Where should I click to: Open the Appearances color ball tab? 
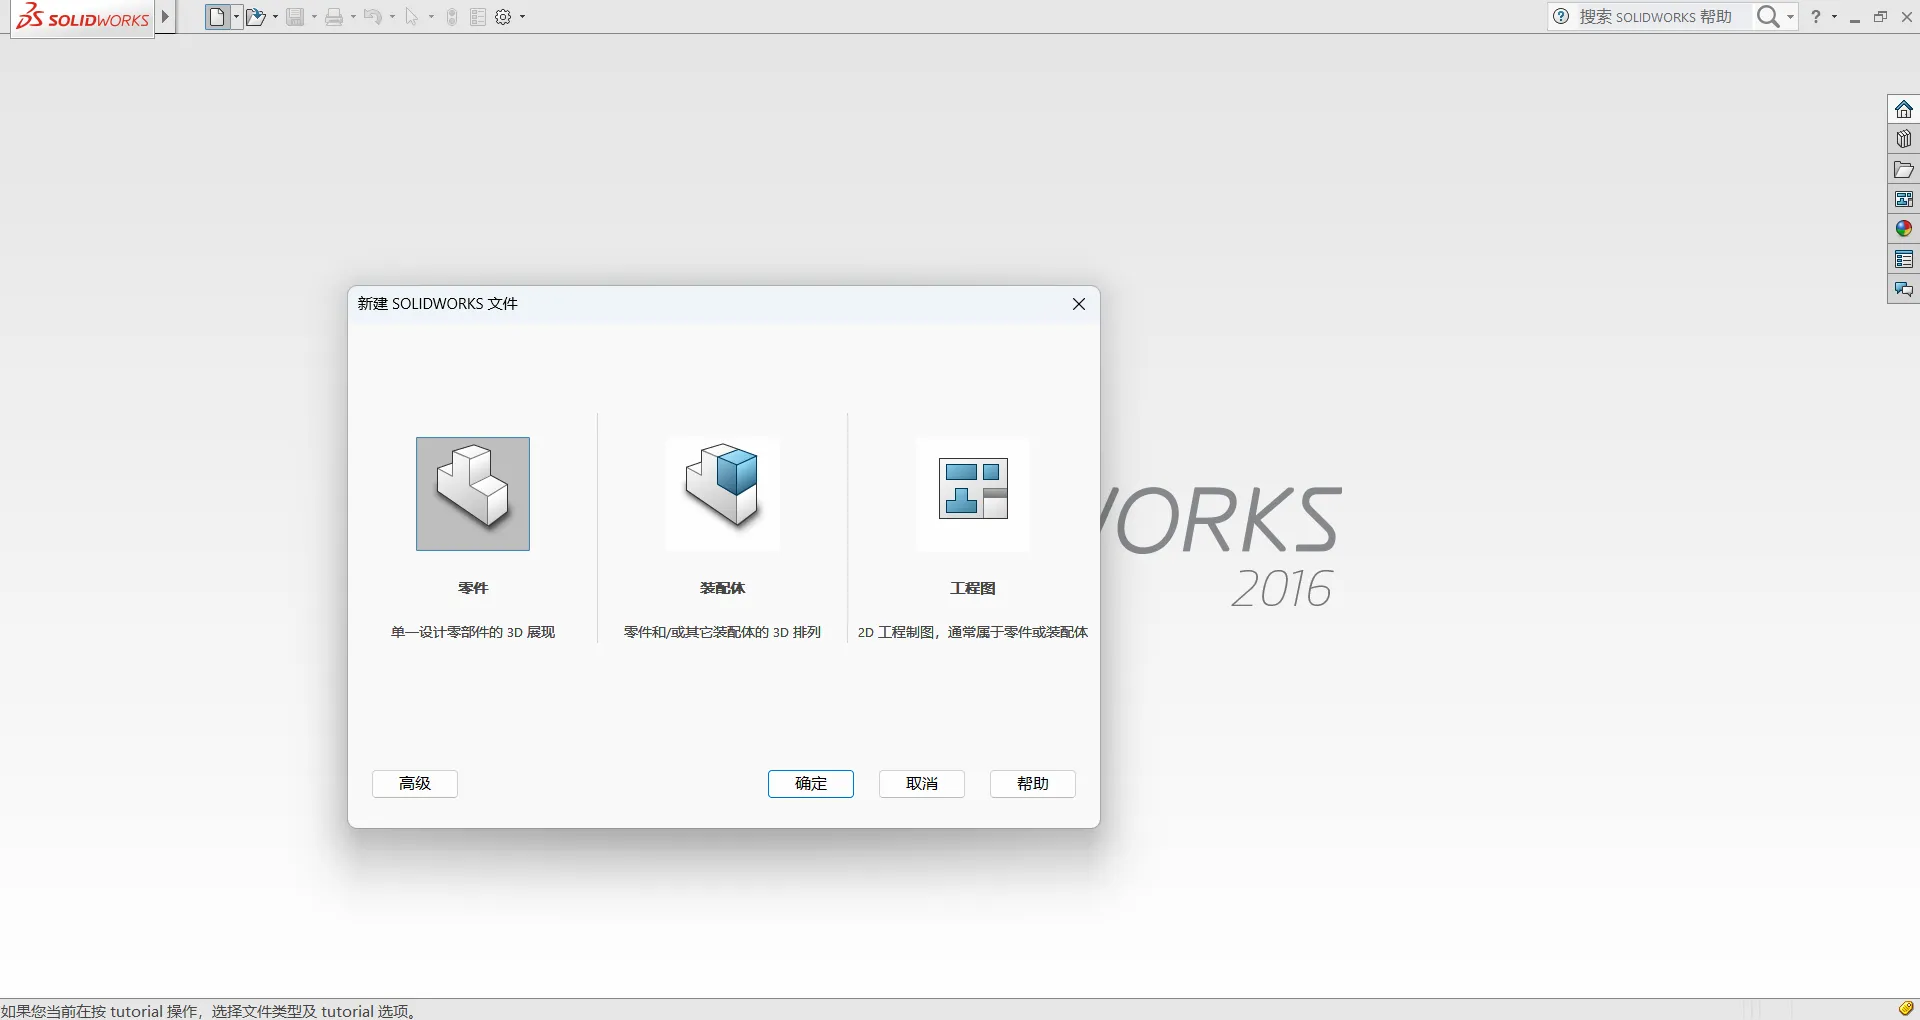coord(1904,229)
